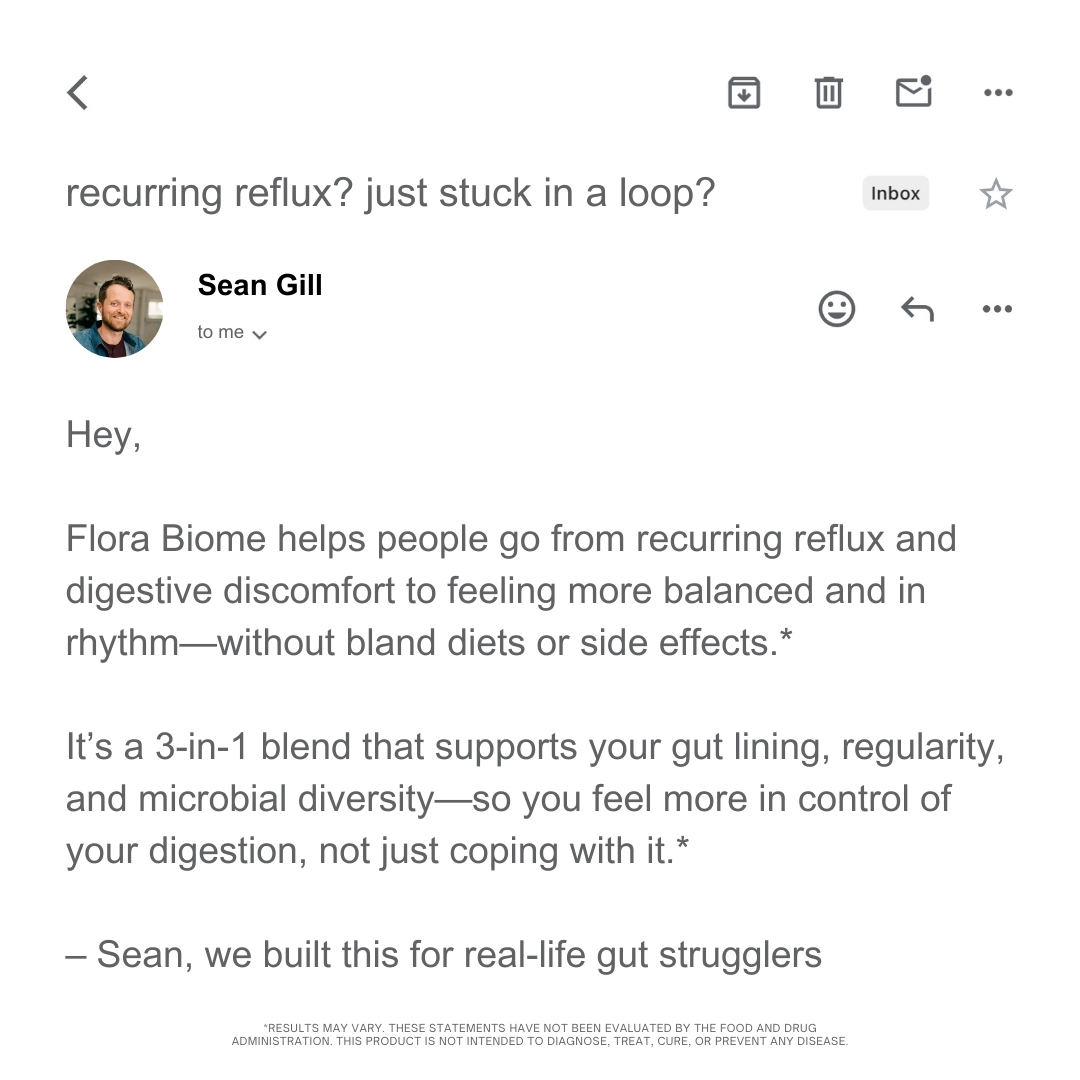
Task: Reply to Sean Gill's message
Action: pos(917,309)
